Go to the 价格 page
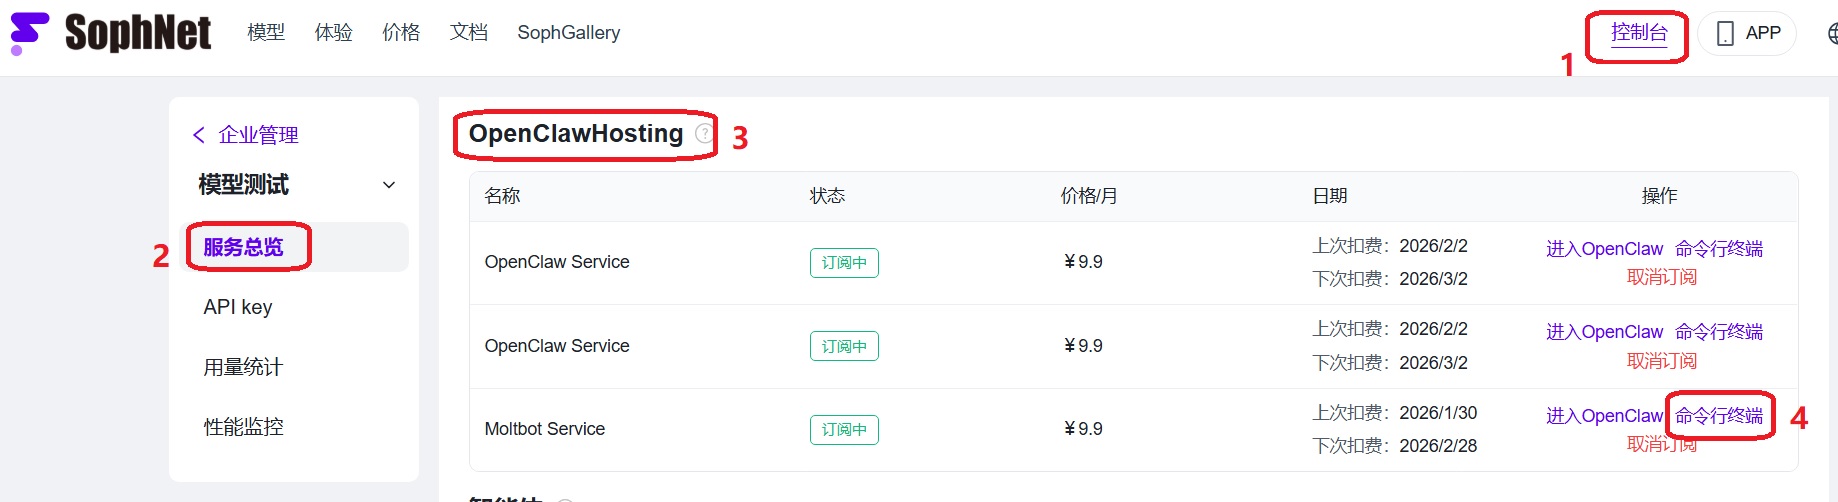 [x=401, y=33]
